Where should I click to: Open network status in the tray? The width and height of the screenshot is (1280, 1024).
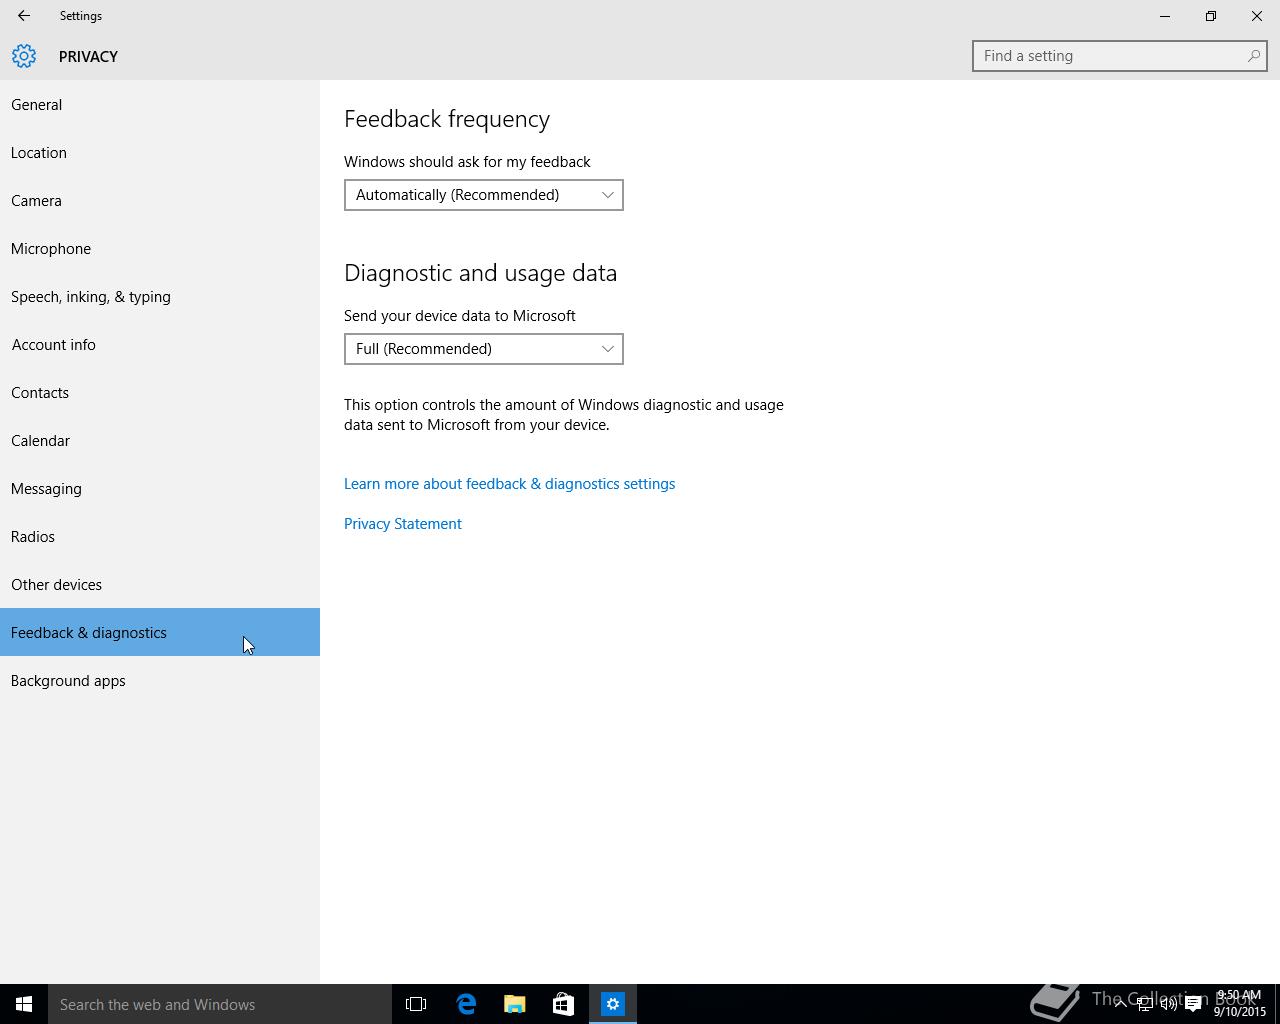pos(1145,1004)
